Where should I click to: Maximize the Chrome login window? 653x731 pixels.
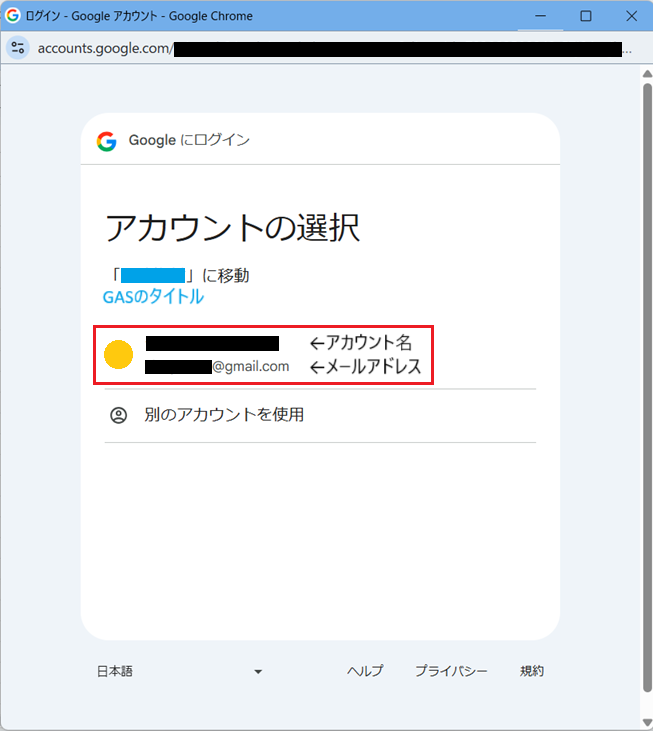(x=586, y=16)
